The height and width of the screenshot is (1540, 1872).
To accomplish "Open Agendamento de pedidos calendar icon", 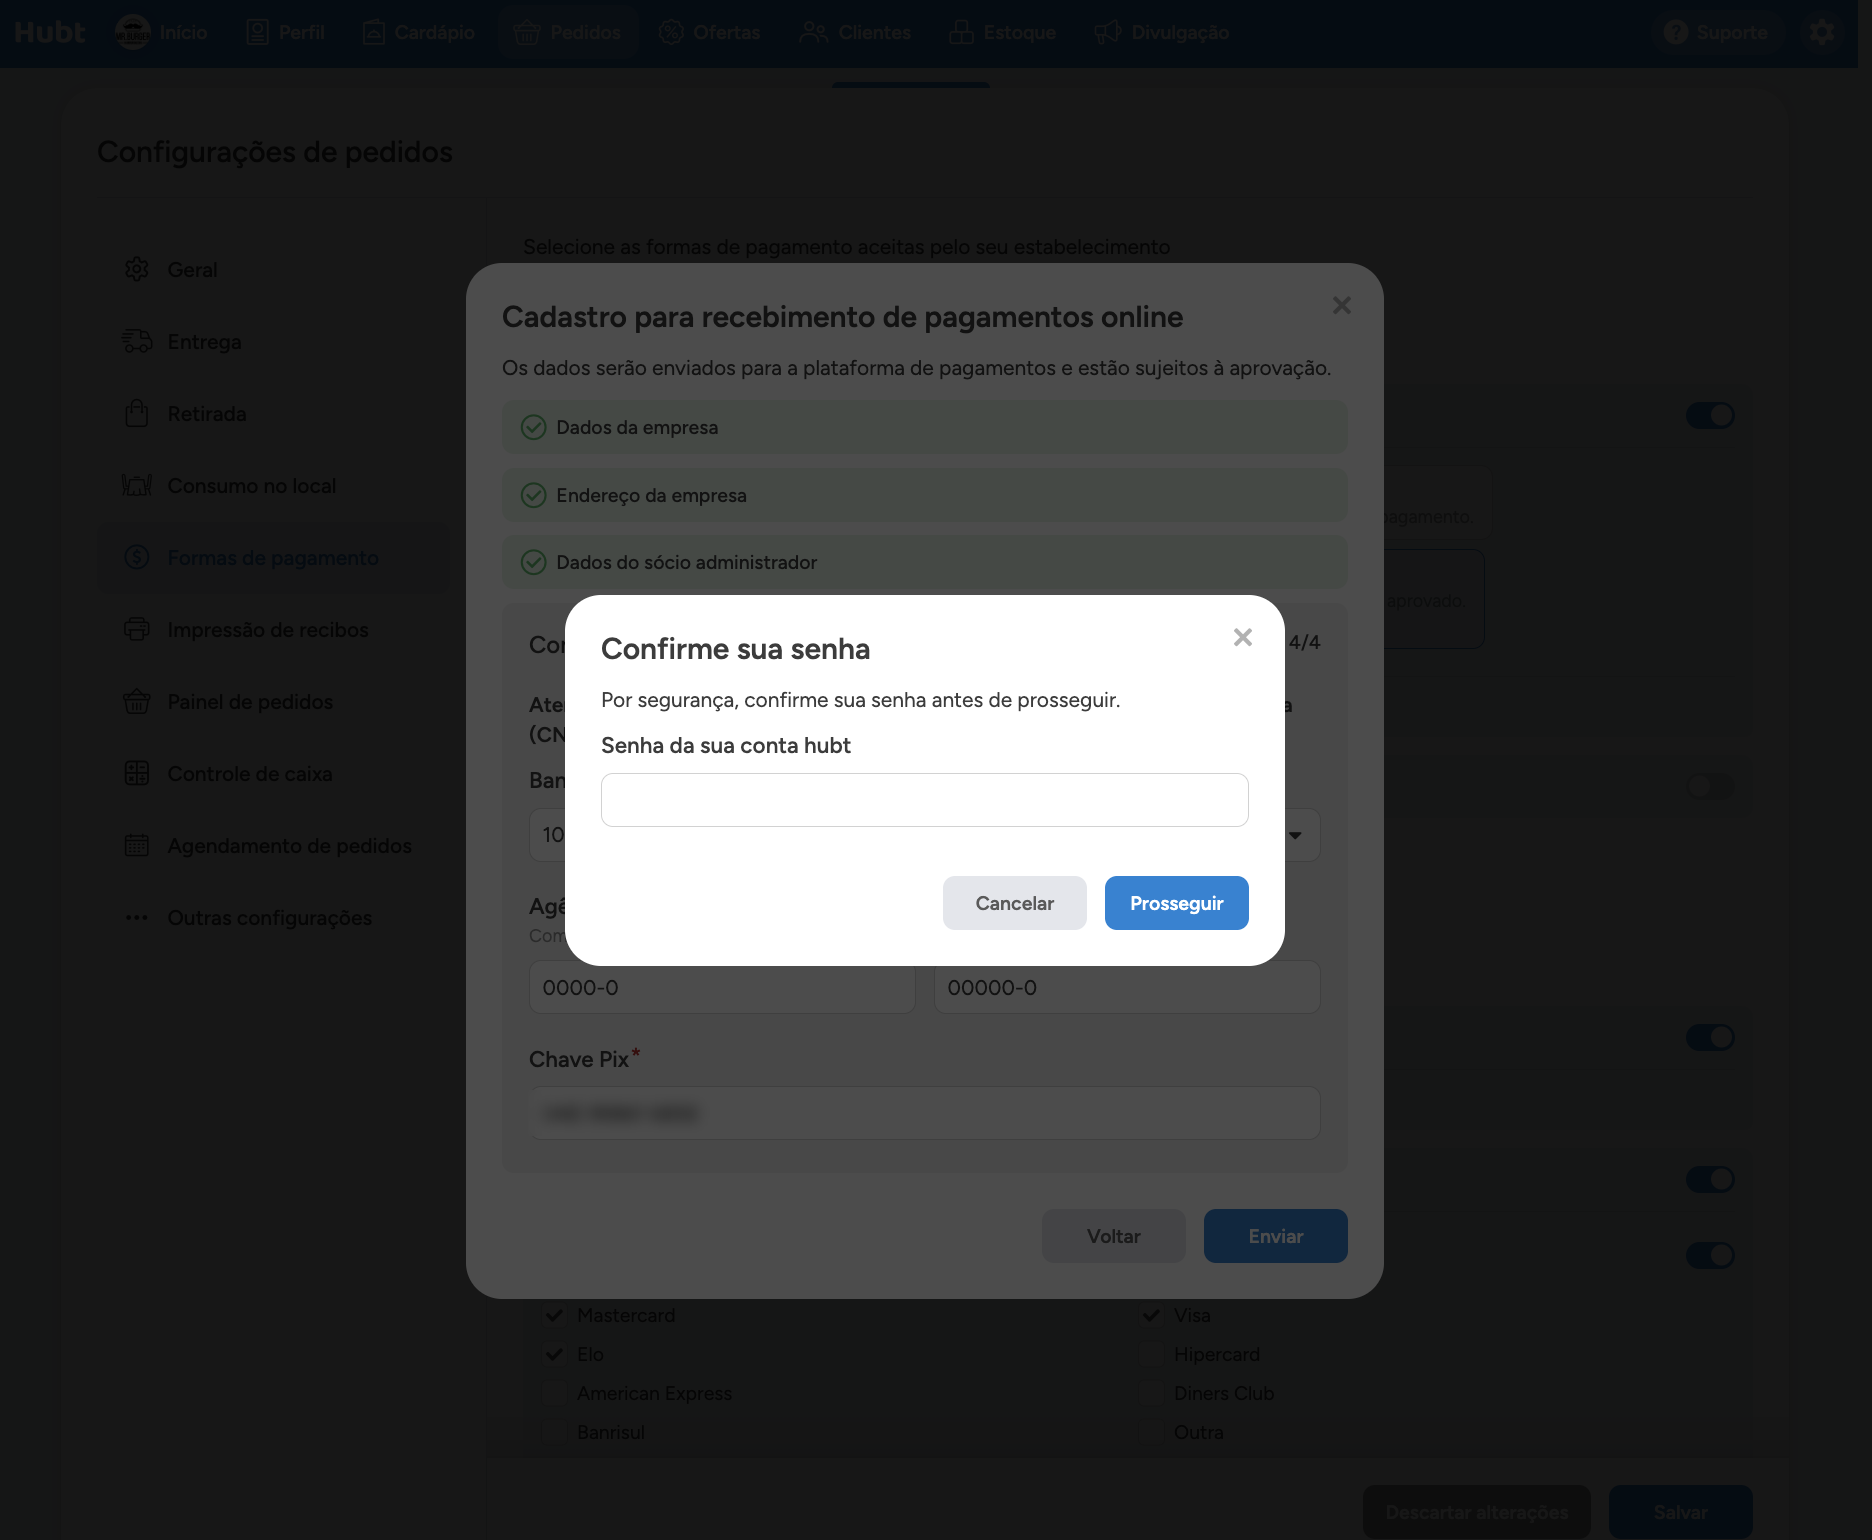I will point(137,845).
